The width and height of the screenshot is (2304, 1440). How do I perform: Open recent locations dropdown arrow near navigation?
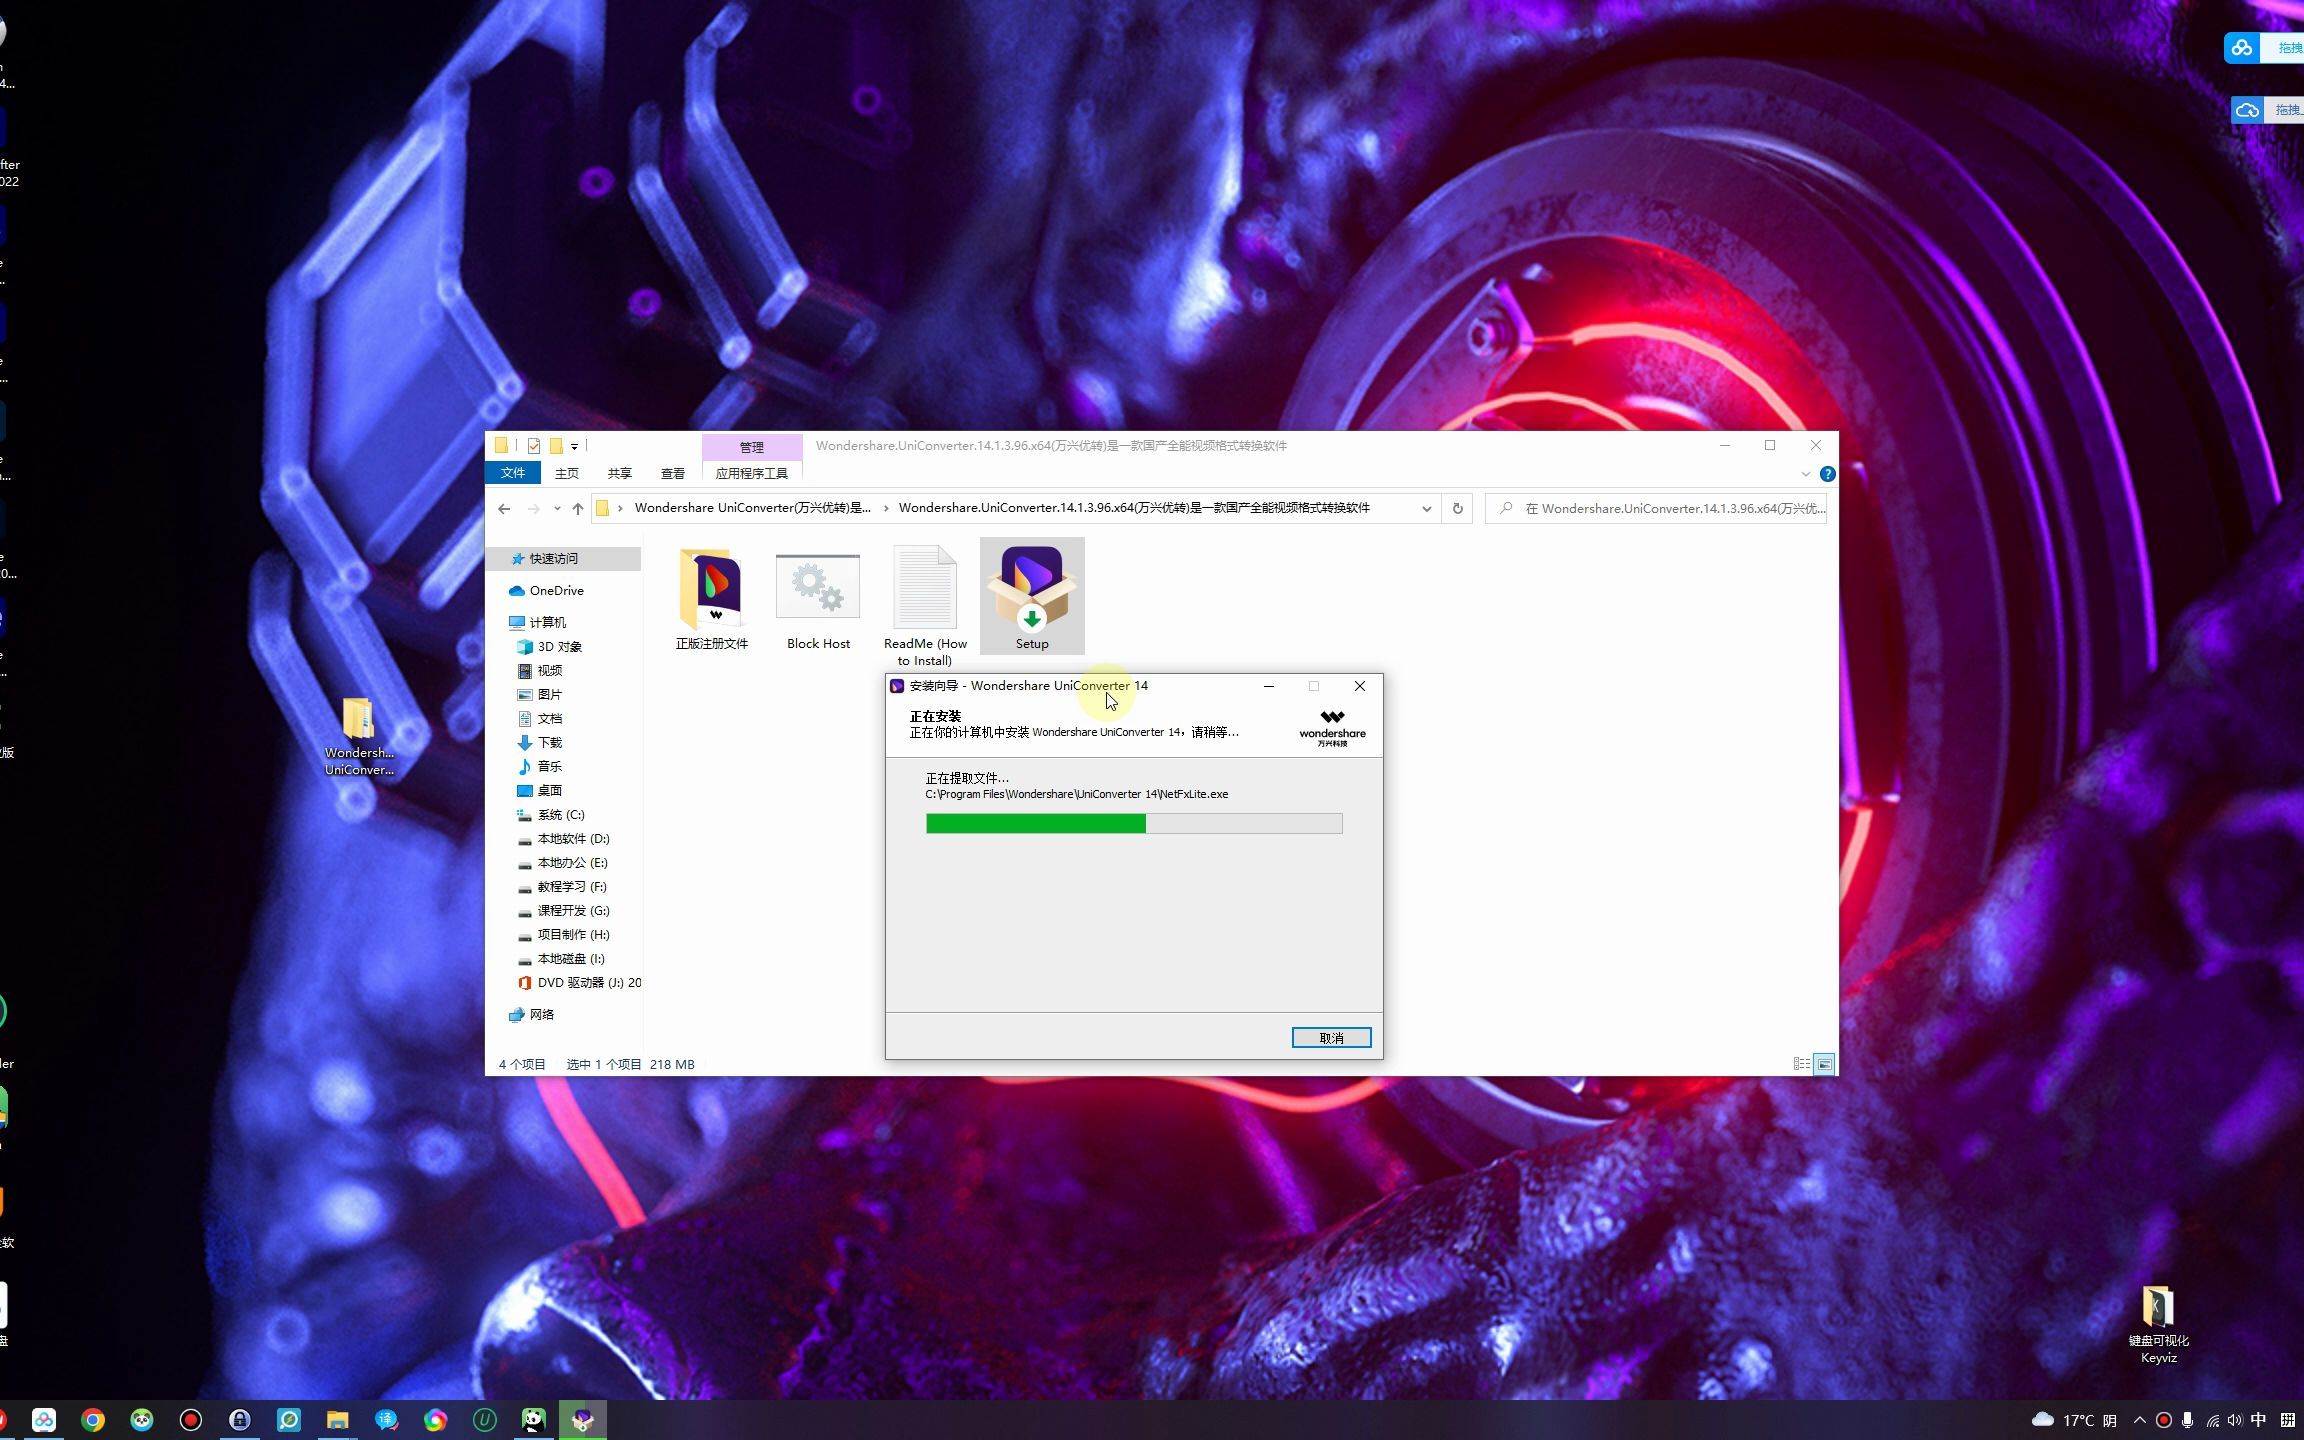point(557,508)
